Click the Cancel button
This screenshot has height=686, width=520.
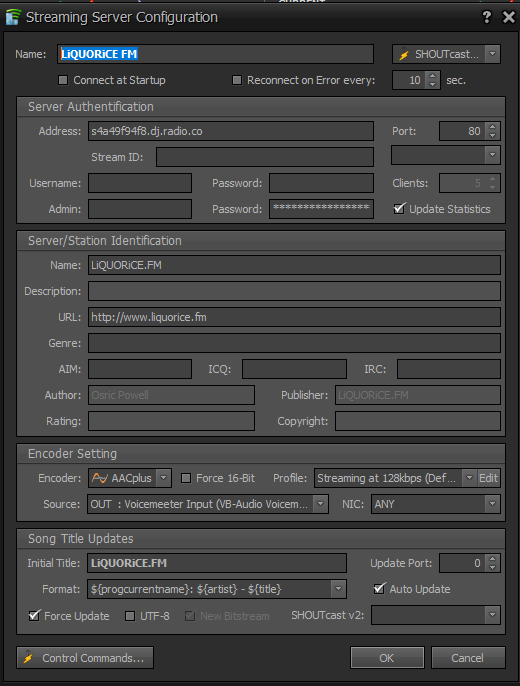click(468, 658)
